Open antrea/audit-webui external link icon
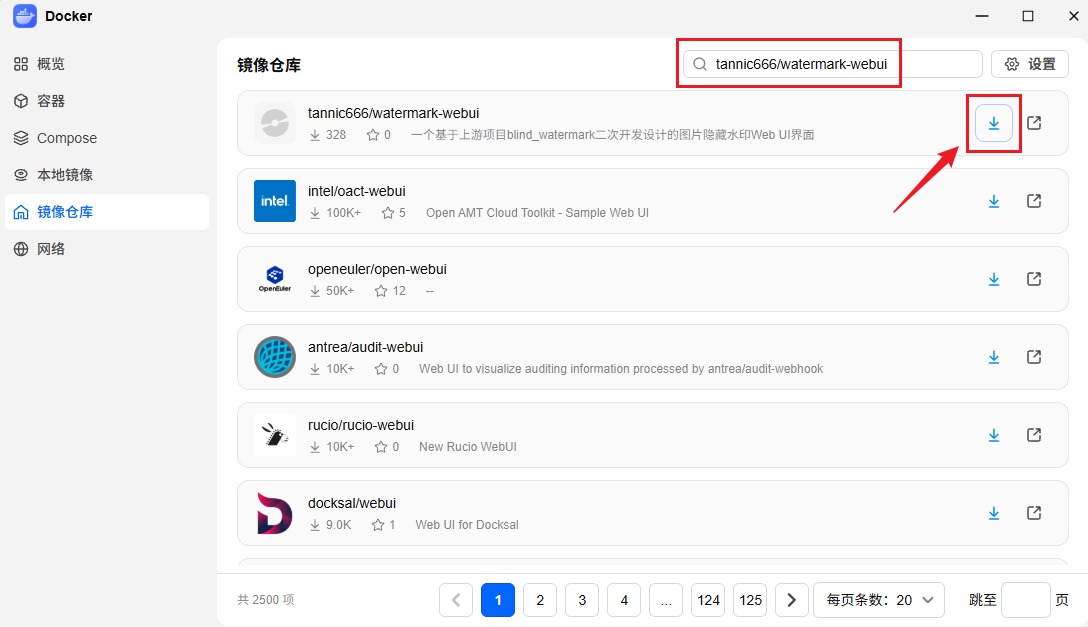This screenshot has height=627, width=1088. (1034, 357)
